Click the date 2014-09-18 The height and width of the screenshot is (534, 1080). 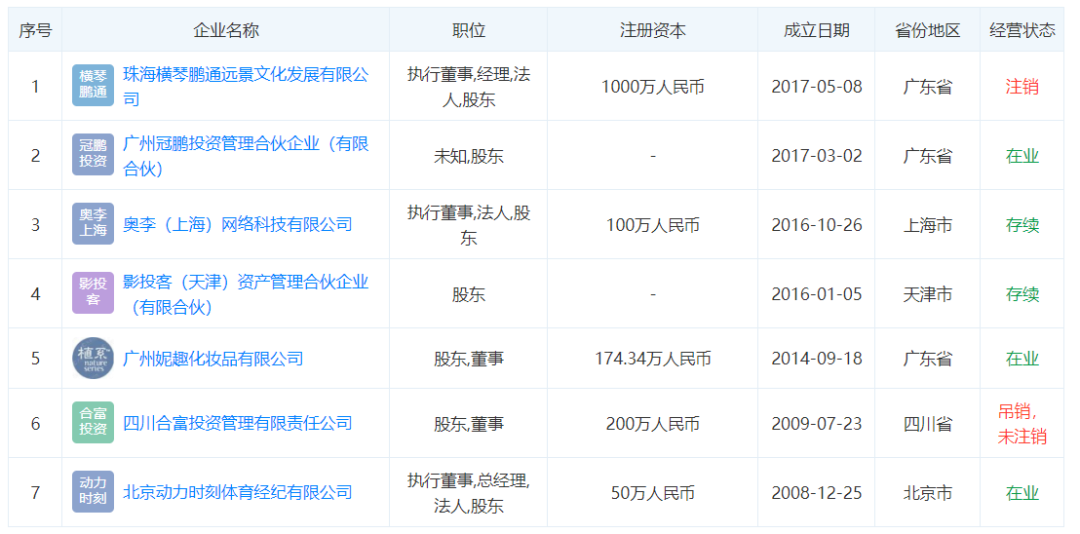point(816,358)
